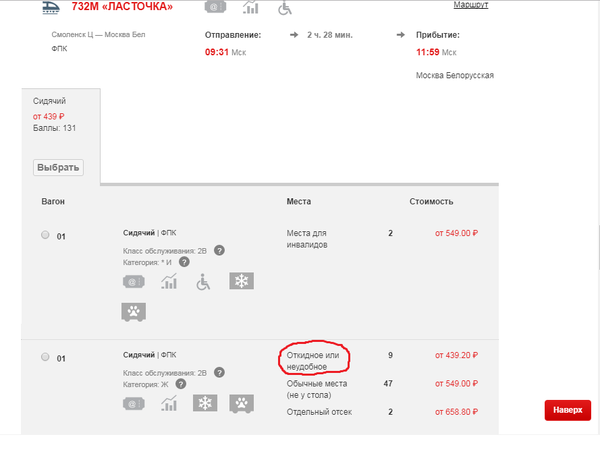Image resolution: width=600 pixels, height=466 pixels.
Task: Open help for Класс обслуживания 2В, disabled wagon
Action: click(x=219, y=251)
